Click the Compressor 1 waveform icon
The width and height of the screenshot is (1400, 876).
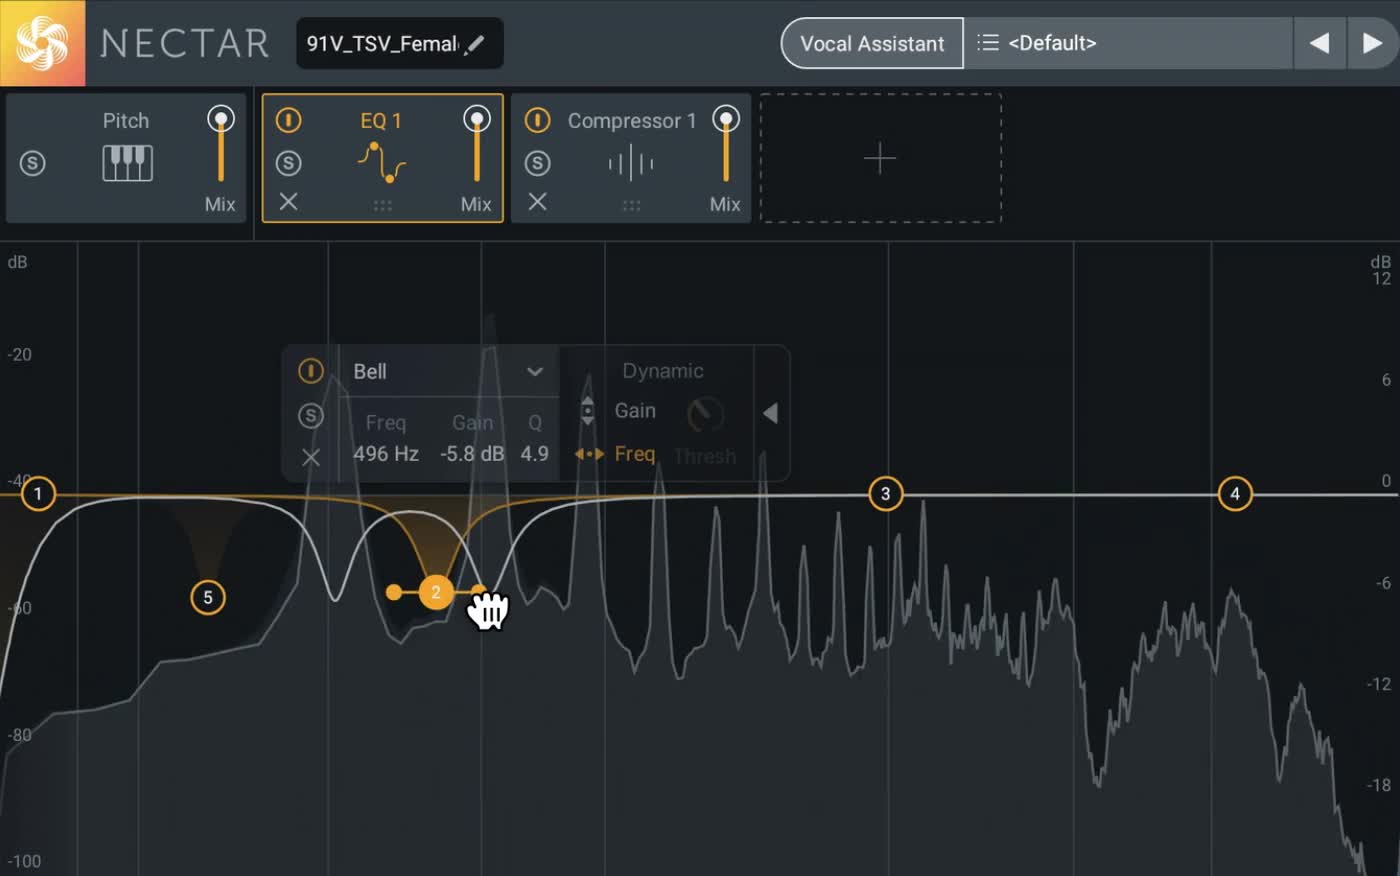point(631,163)
